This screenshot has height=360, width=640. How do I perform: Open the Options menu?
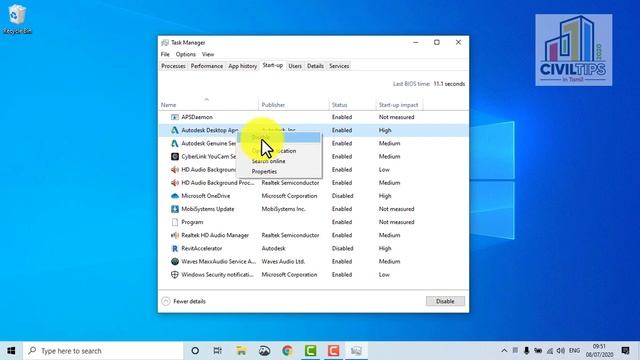186,54
